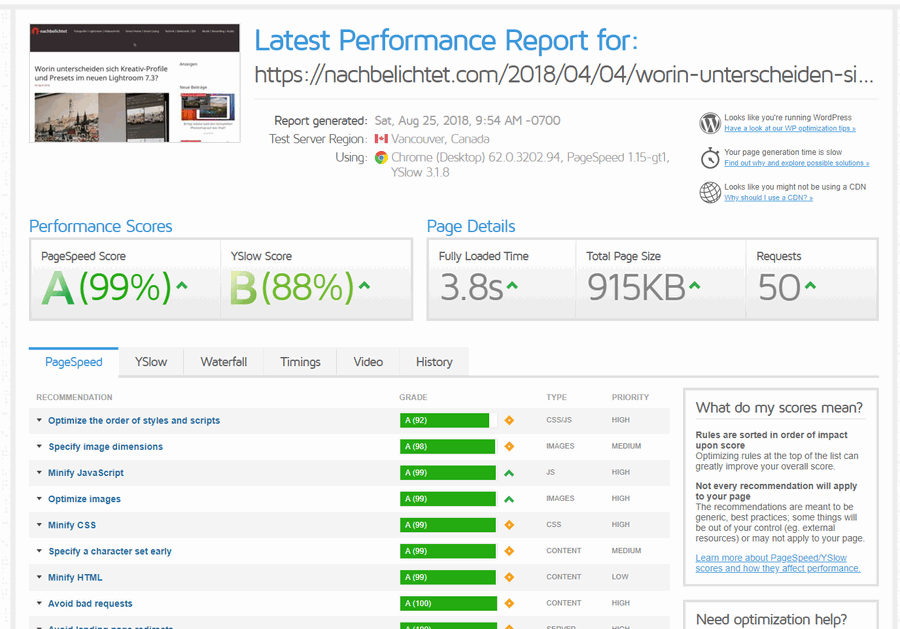
Task: Click the A (92) green grade bar
Action: (x=444, y=421)
